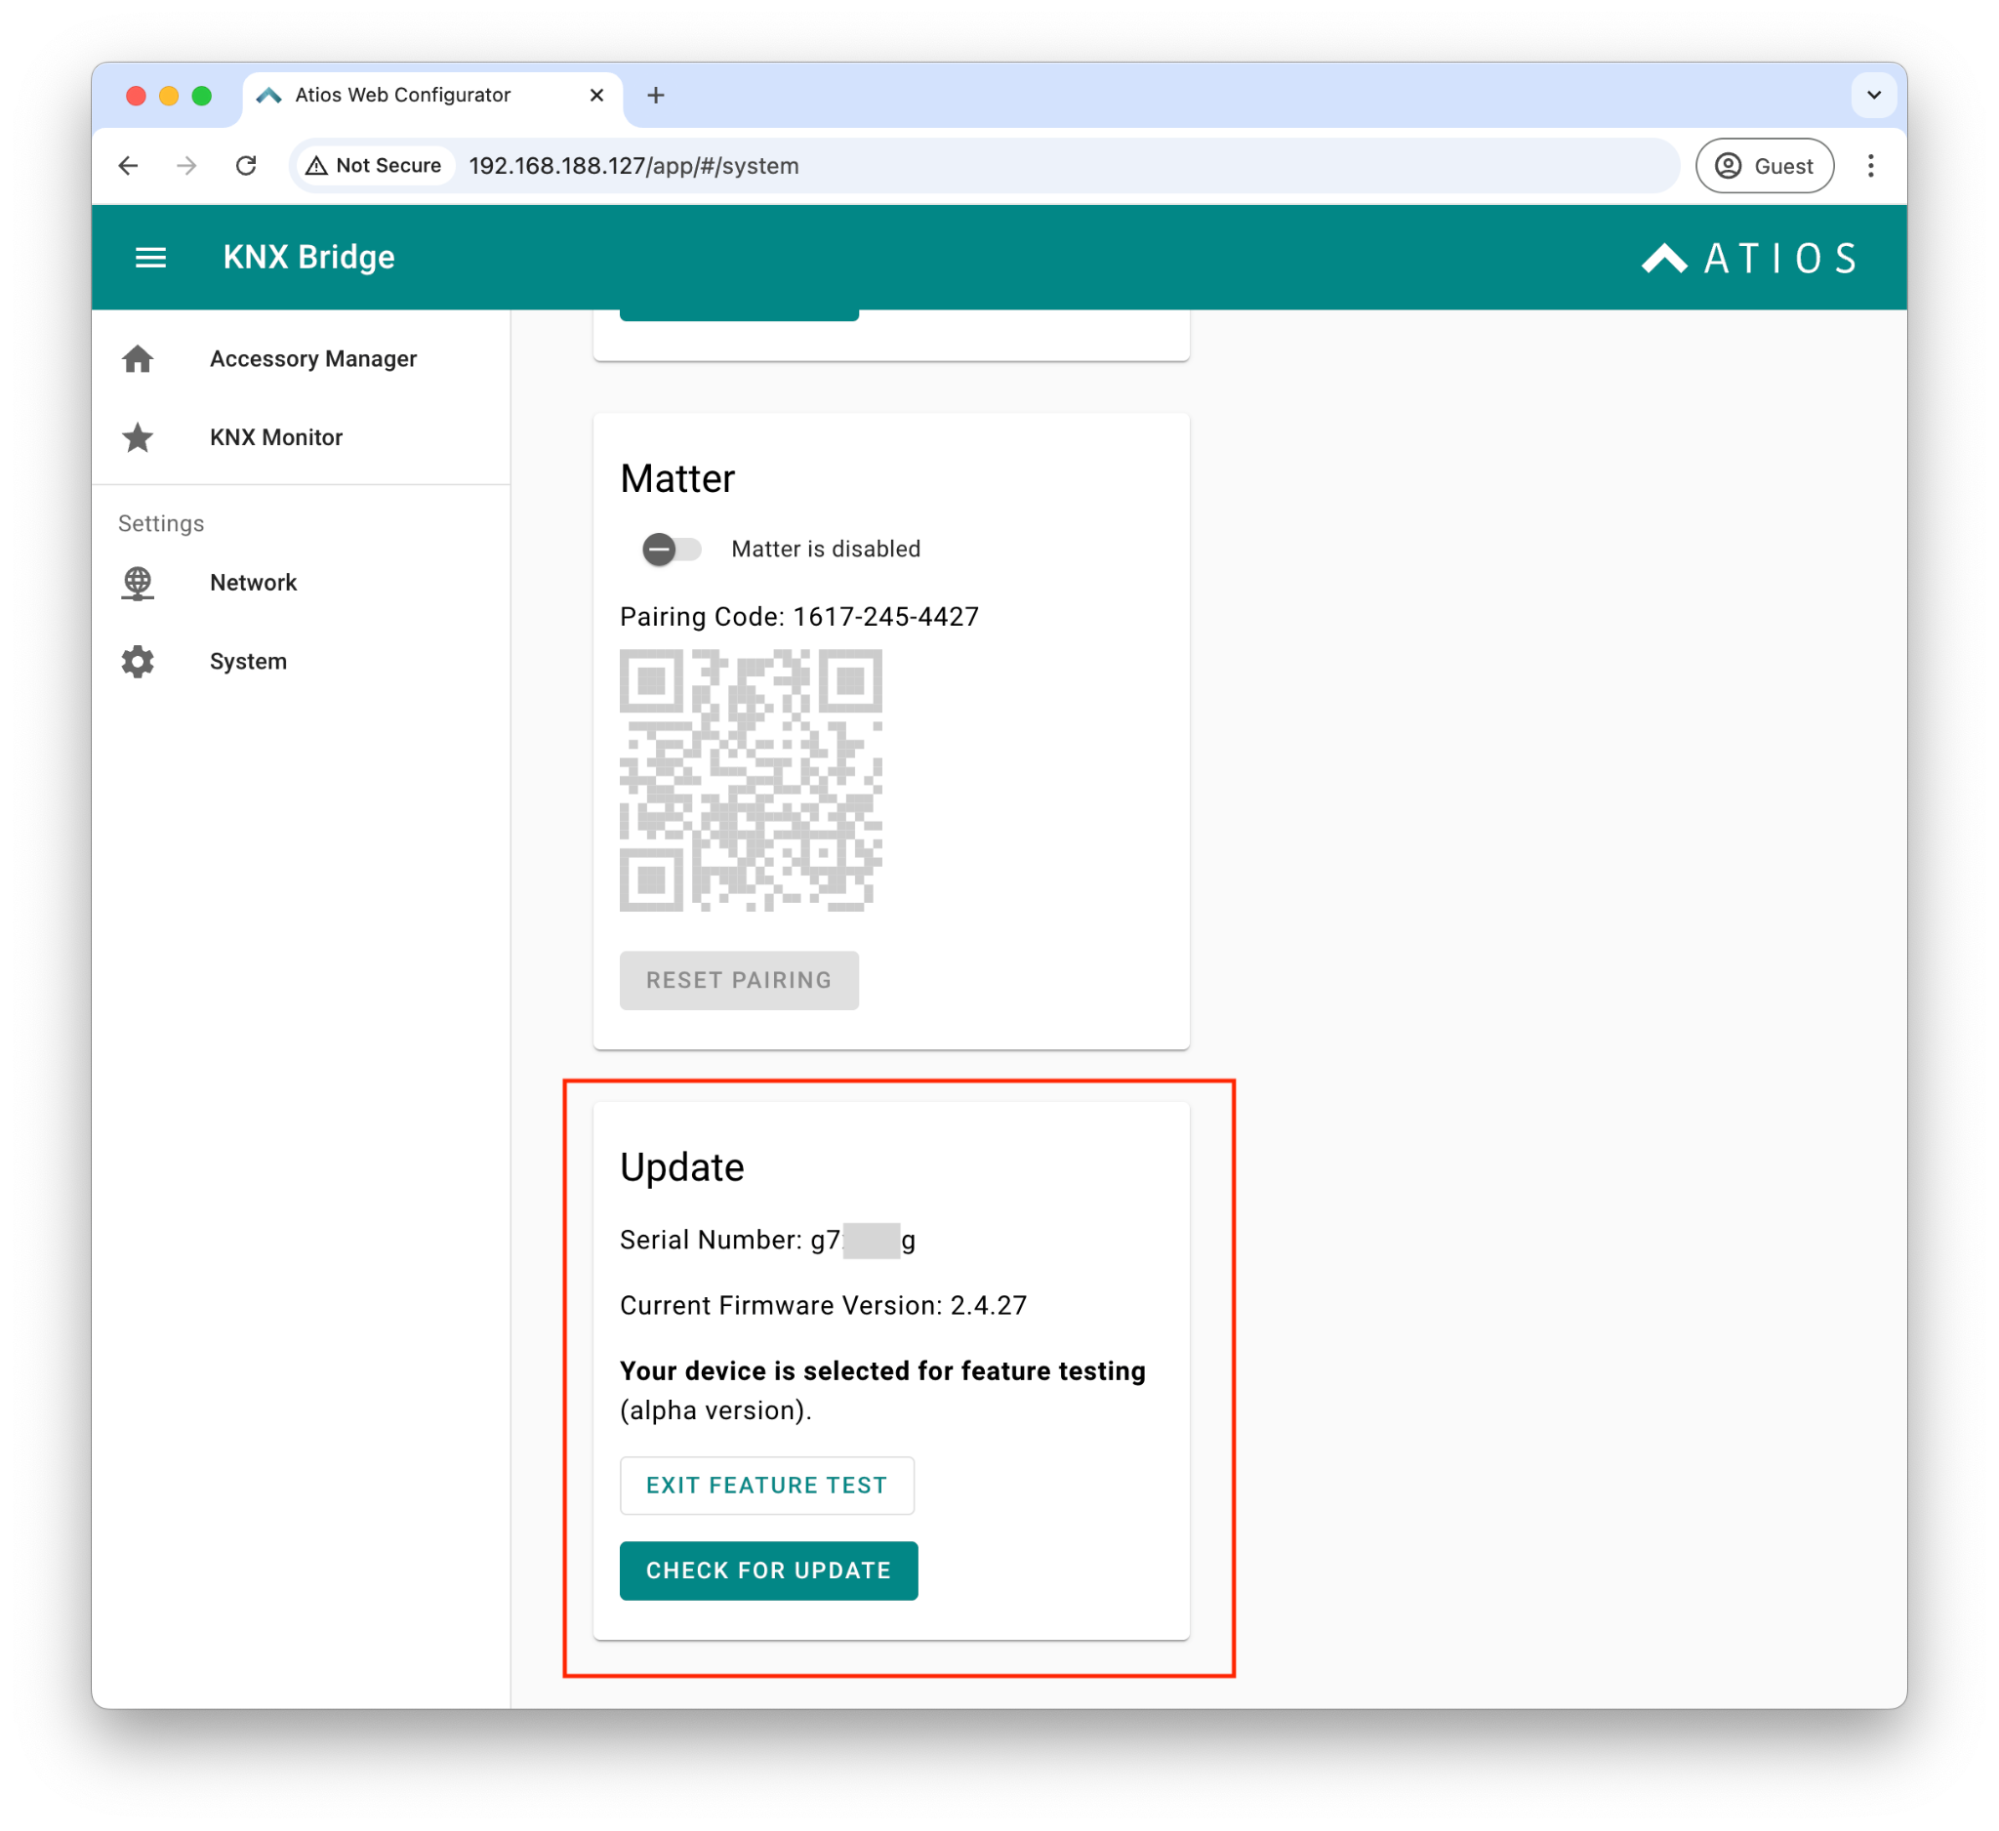Go forward in browser history
This screenshot has width=1999, height=1831.
tap(186, 165)
